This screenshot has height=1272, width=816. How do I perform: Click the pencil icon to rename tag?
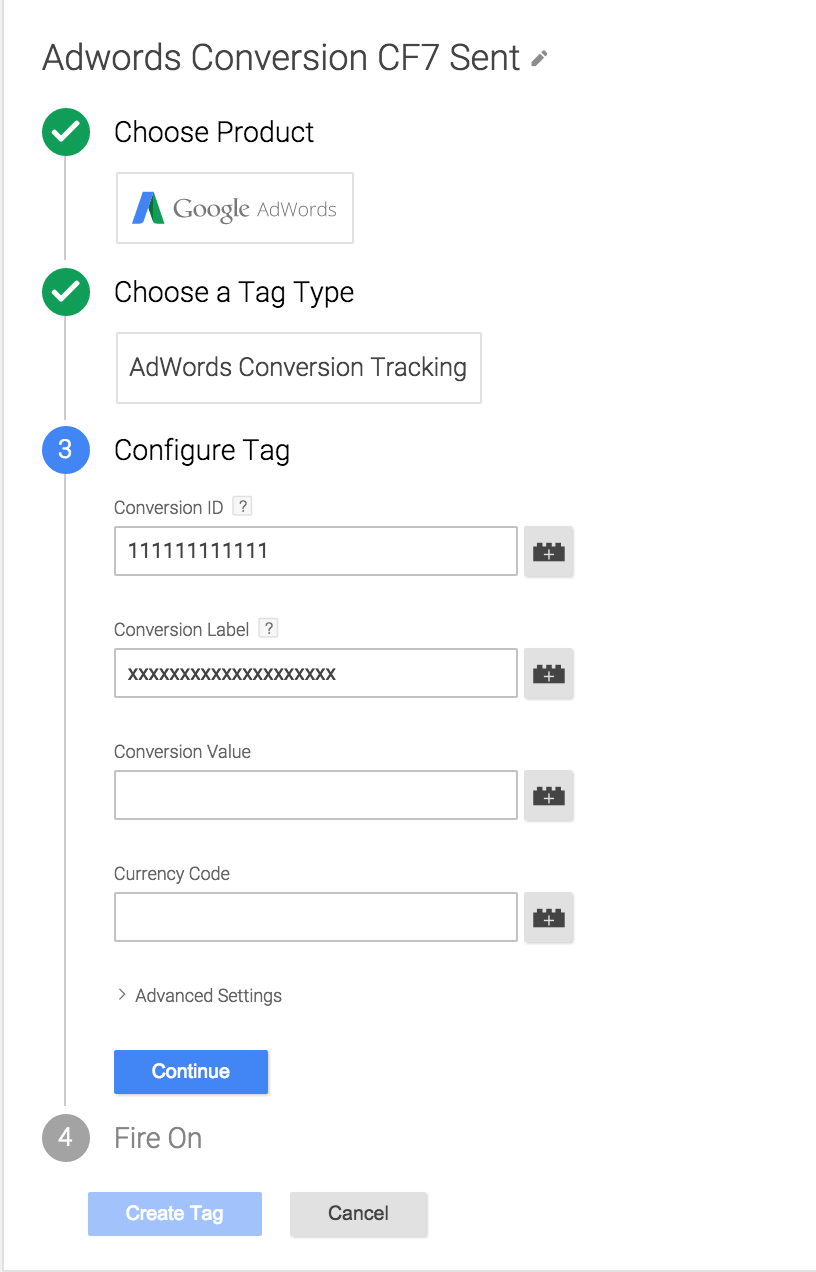click(x=539, y=59)
